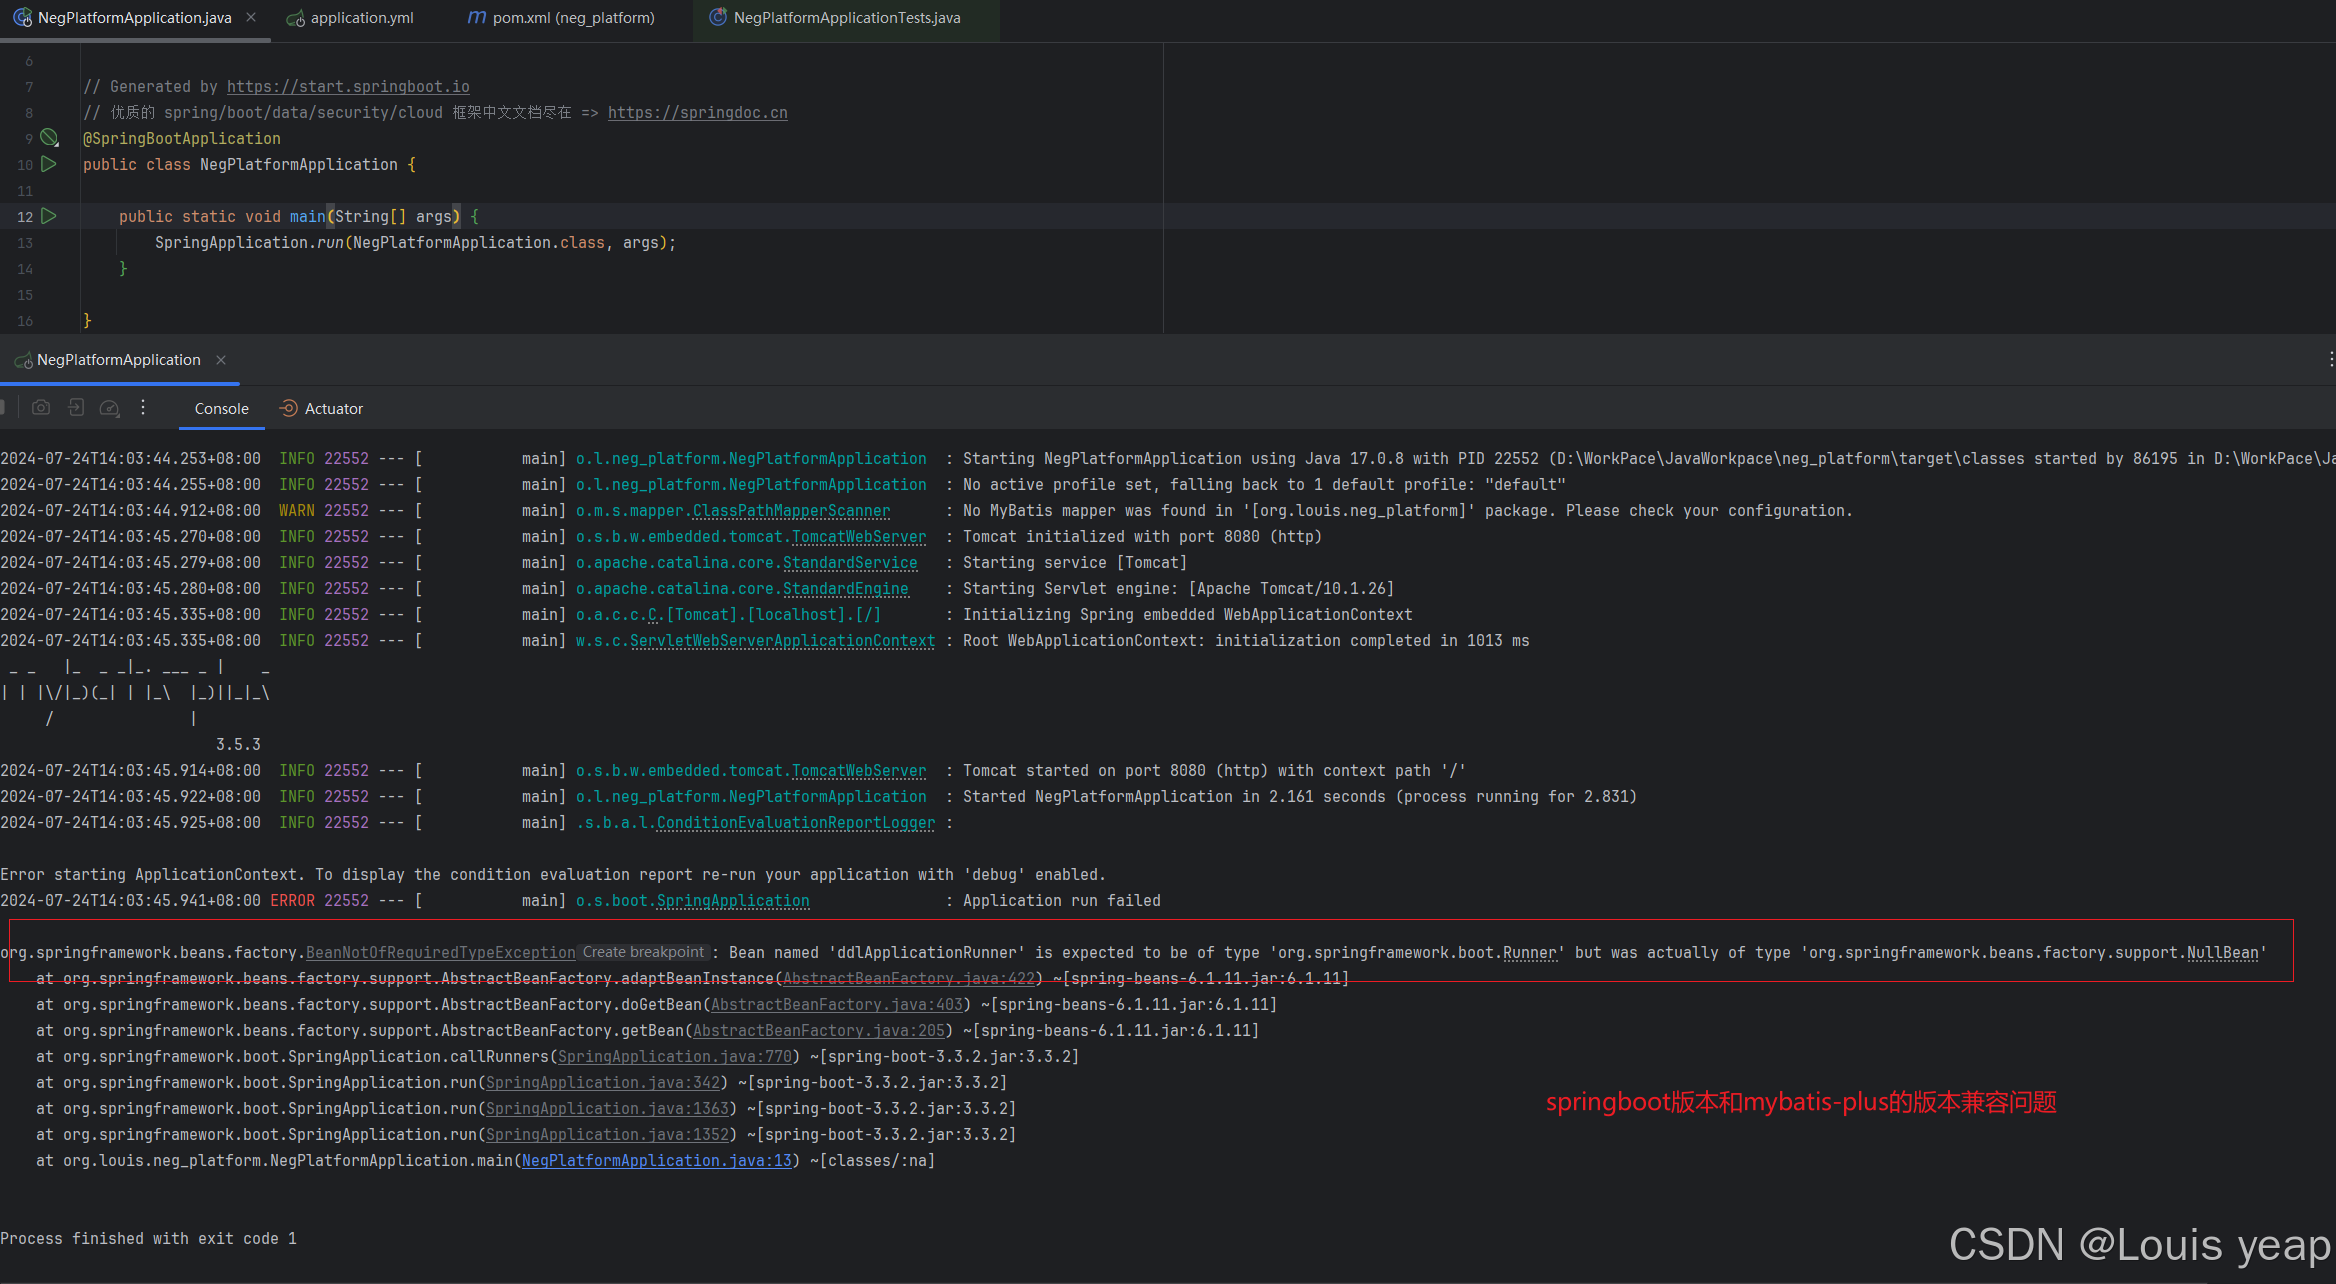The height and width of the screenshot is (1284, 2336).
Task: Close the NegPlatformApplication.java editor tab
Action: [251, 17]
